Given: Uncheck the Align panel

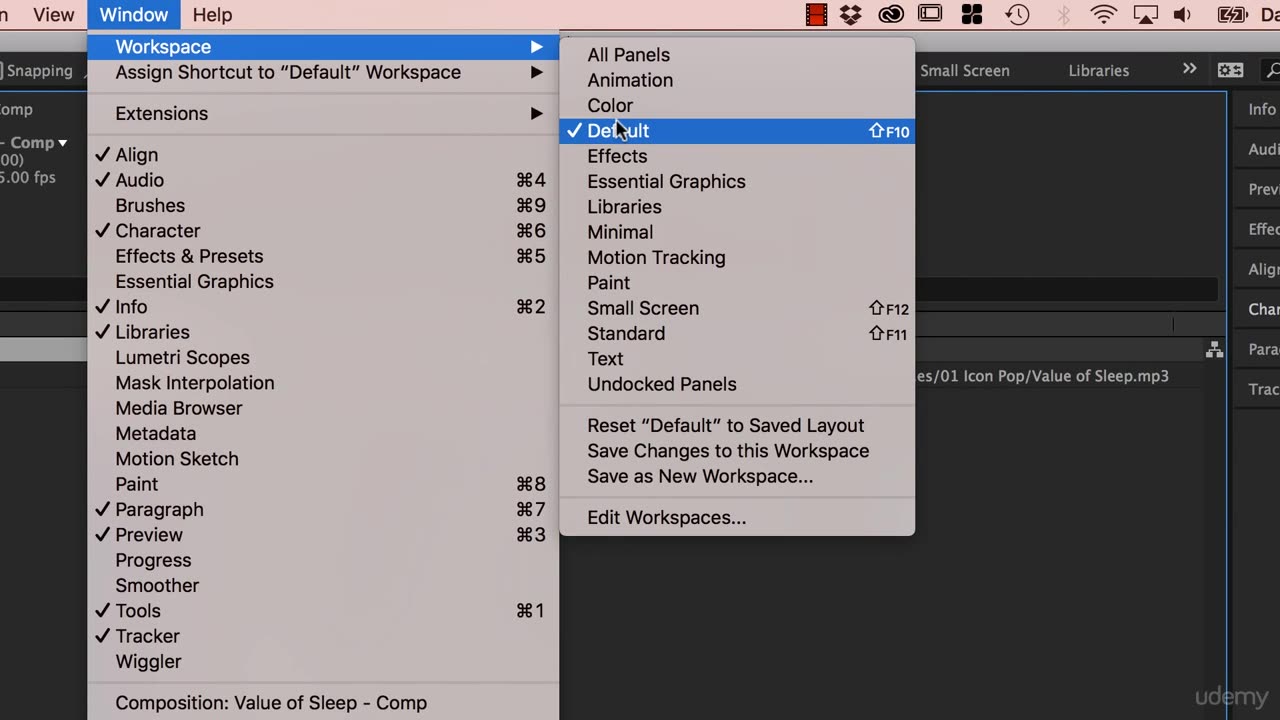Looking at the screenshot, I should click(323, 155).
